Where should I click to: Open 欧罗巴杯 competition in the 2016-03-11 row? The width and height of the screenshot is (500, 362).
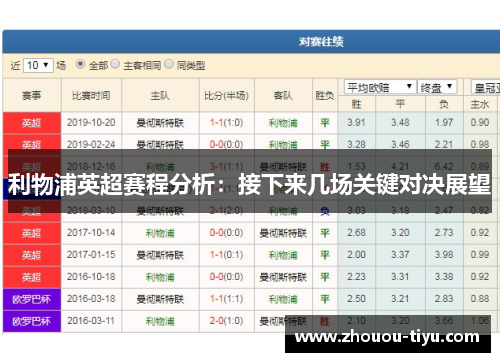(32, 321)
